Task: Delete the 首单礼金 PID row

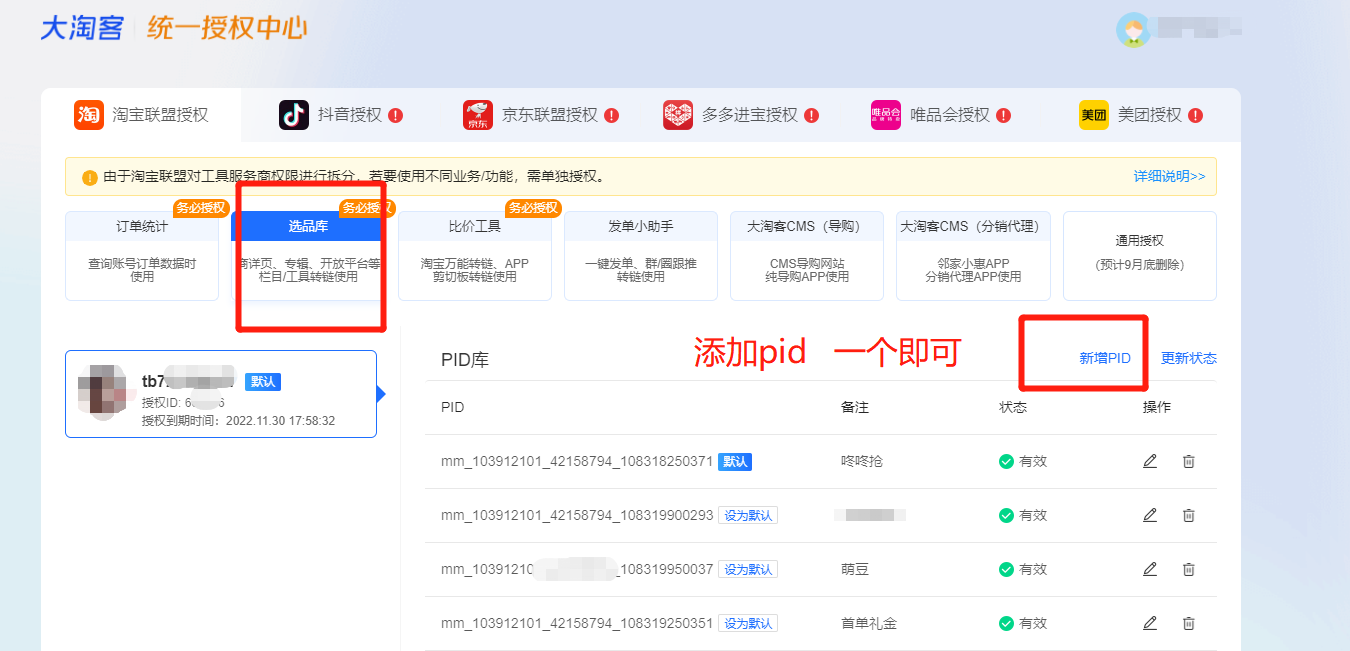Action: pyautogui.click(x=1188, y=623)
